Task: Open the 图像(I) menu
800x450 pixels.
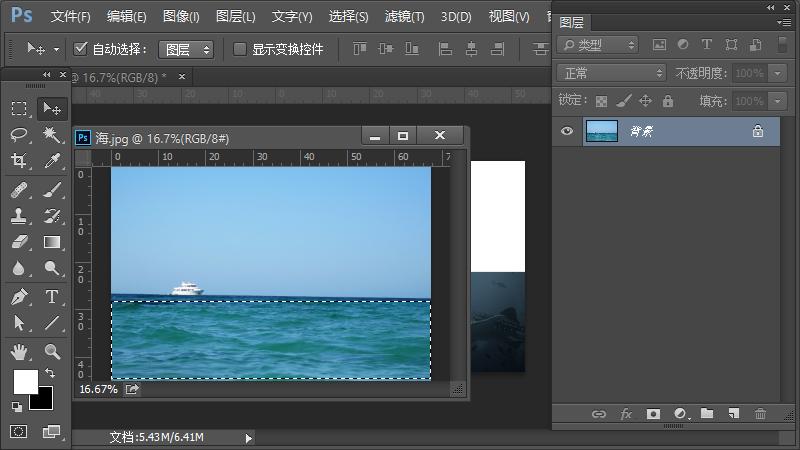Action: click(x=181, y=16)
